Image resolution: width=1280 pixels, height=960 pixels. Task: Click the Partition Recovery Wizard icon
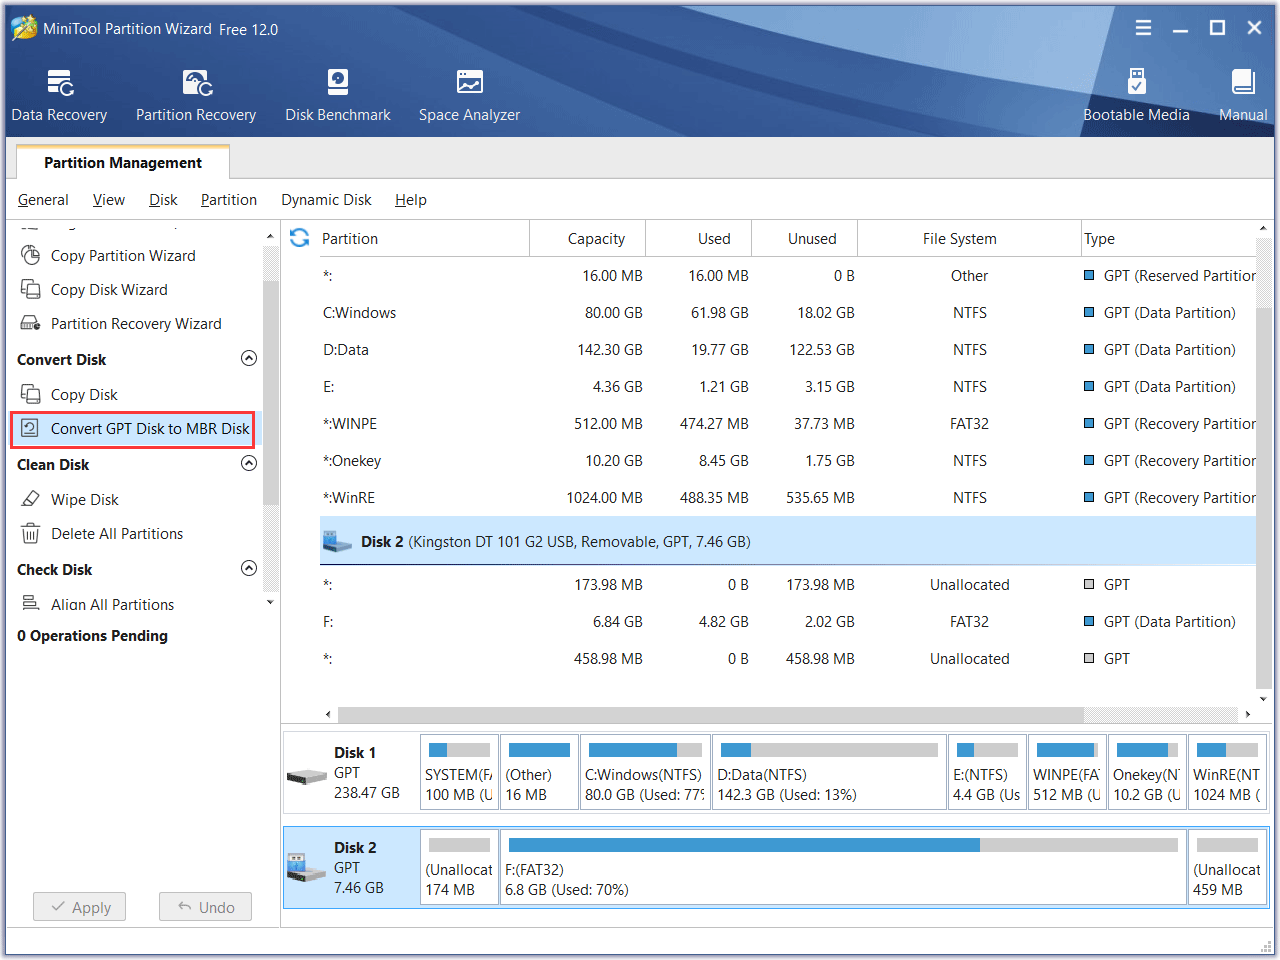click(x=31, y=323)
